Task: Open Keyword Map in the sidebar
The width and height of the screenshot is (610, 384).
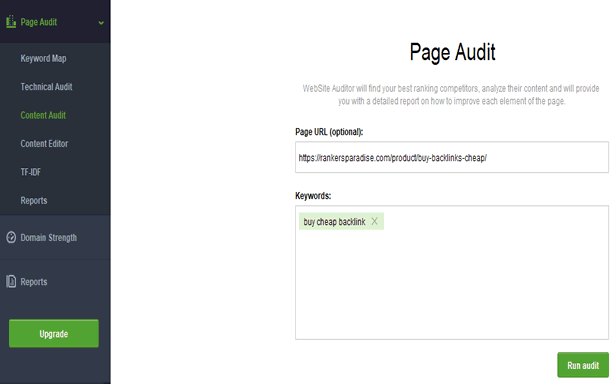Action: [x=44, y=58]
